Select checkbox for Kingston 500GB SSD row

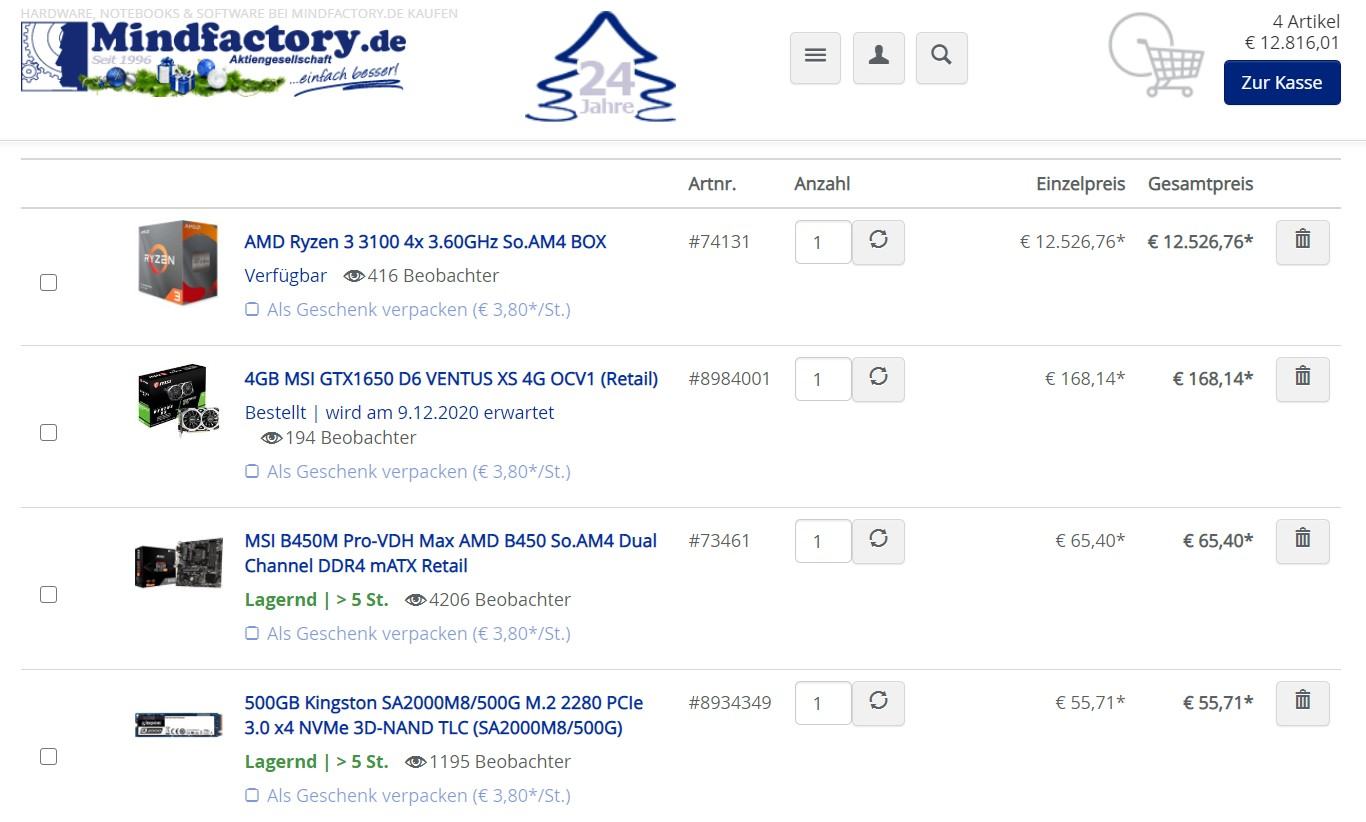[48, 757]
